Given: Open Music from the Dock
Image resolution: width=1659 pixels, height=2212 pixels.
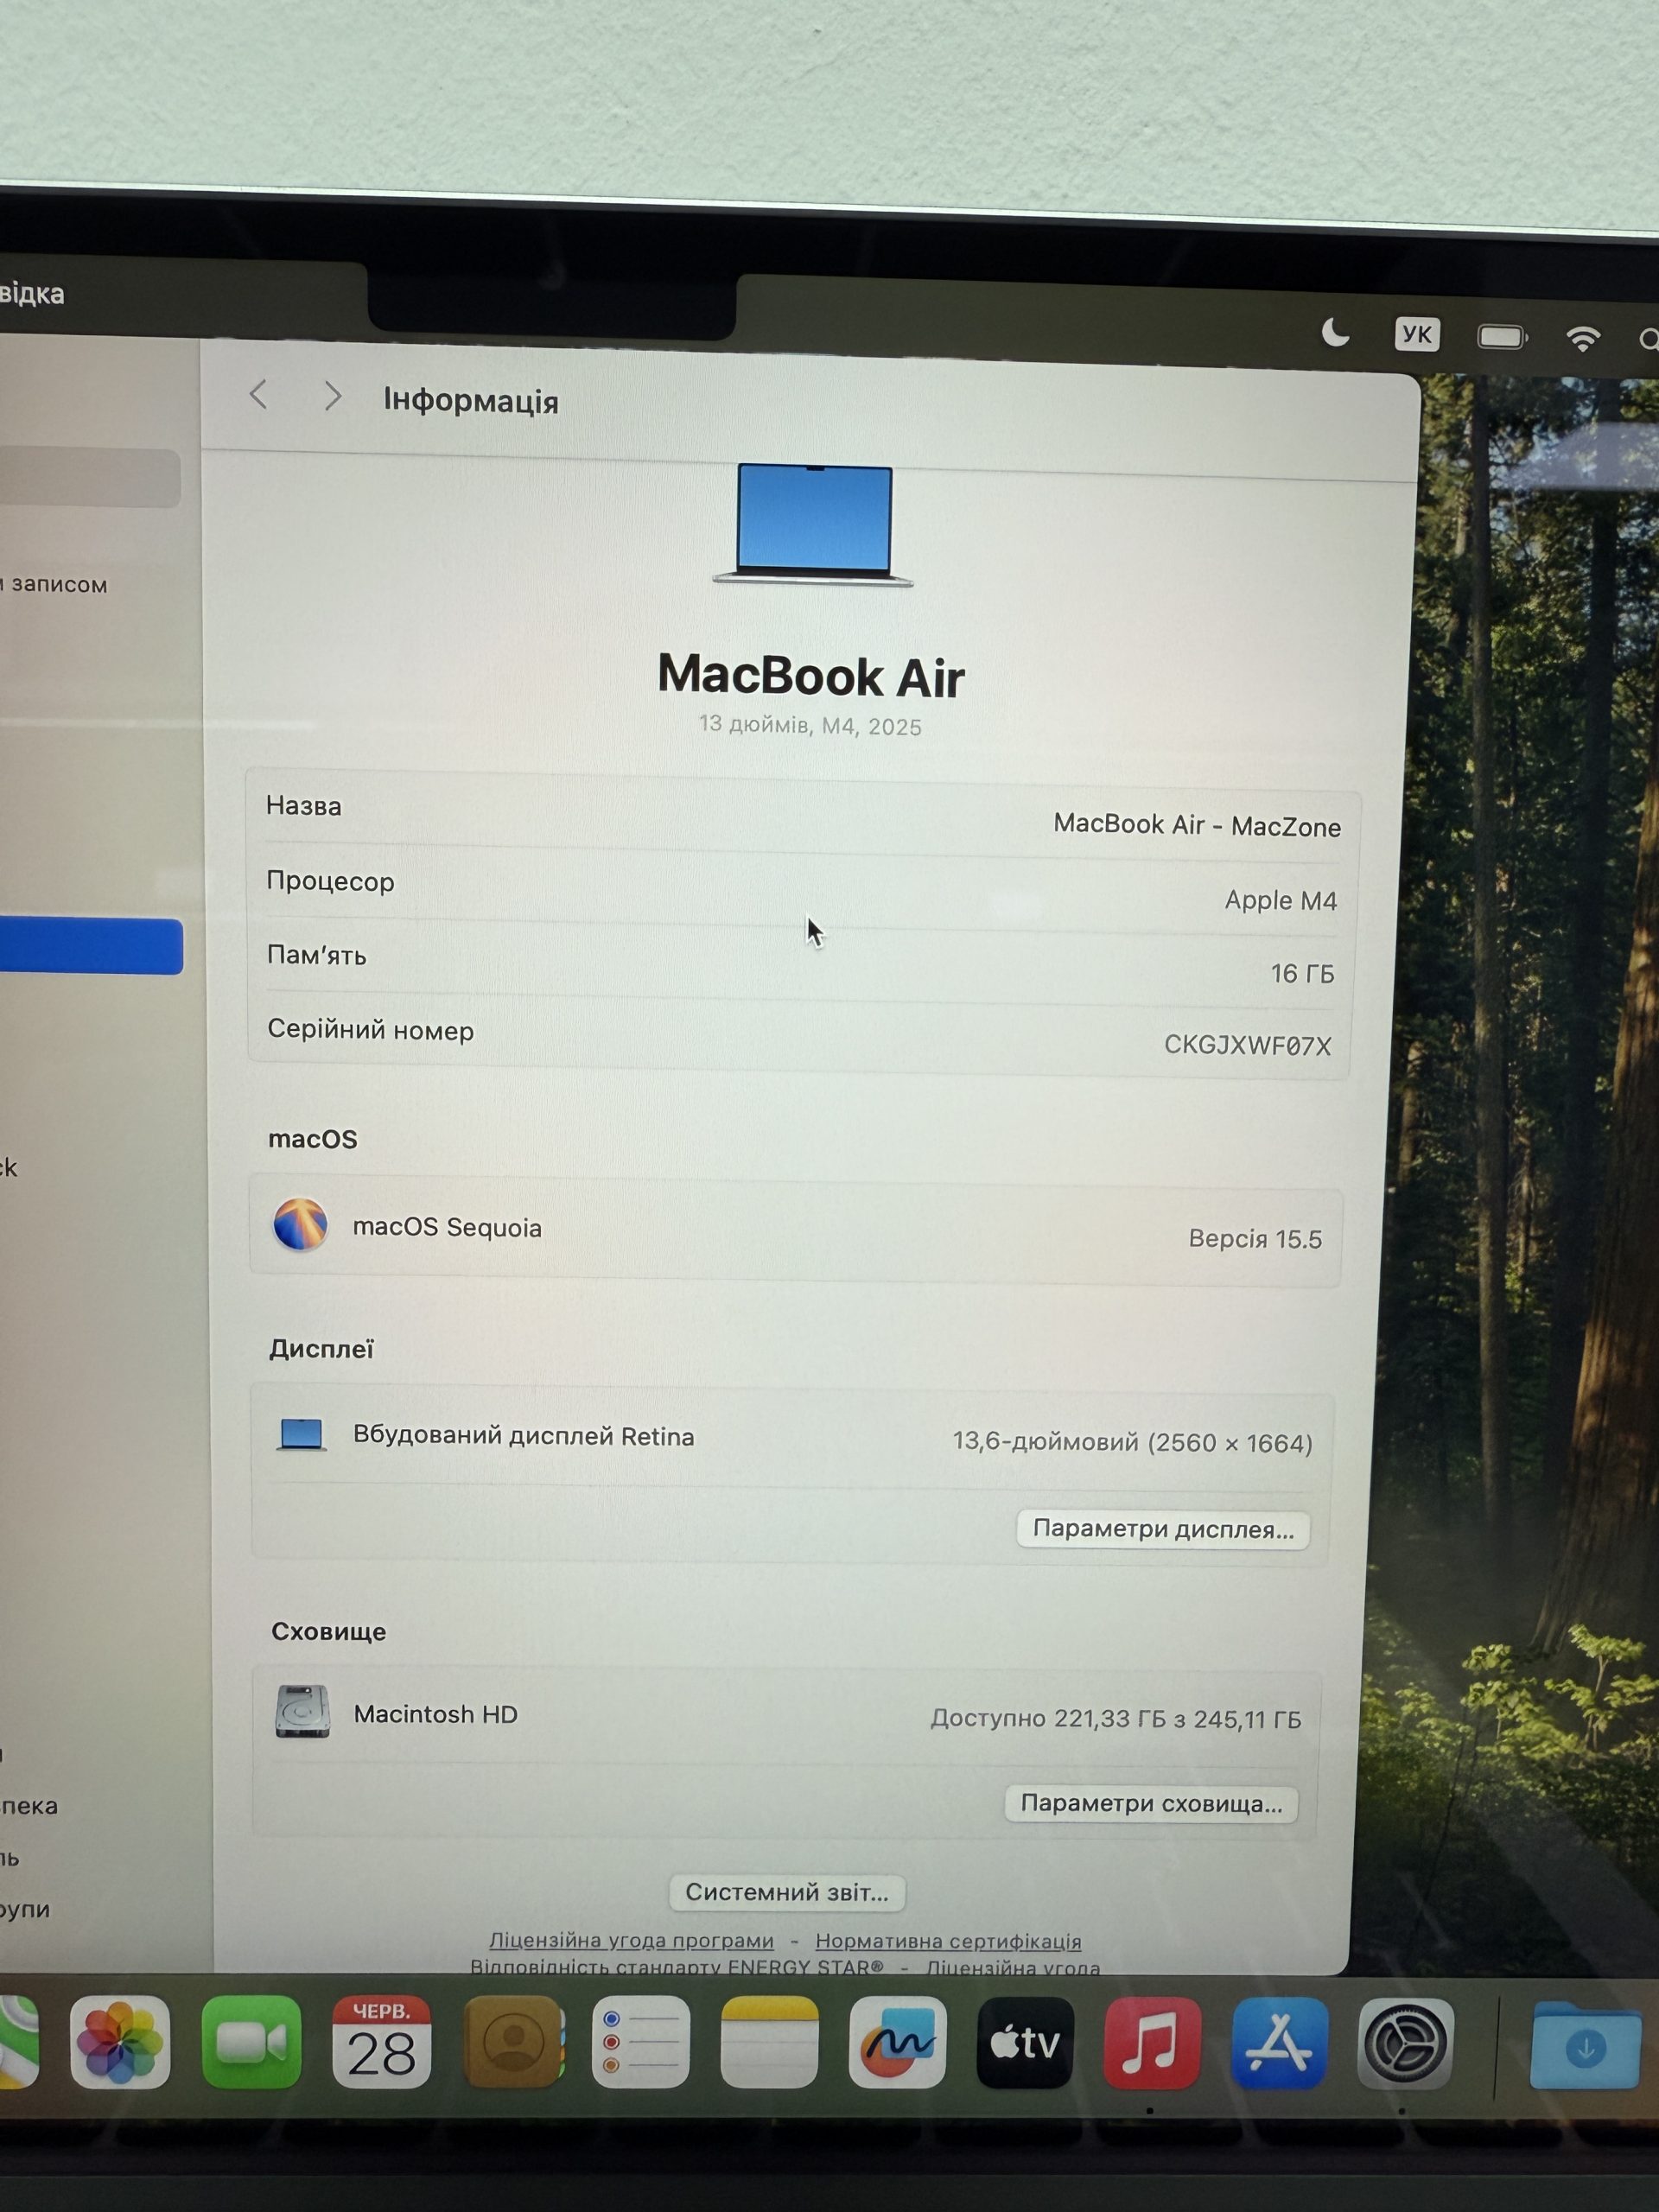Looking at the screenshot, I should pos(1152,2043).
